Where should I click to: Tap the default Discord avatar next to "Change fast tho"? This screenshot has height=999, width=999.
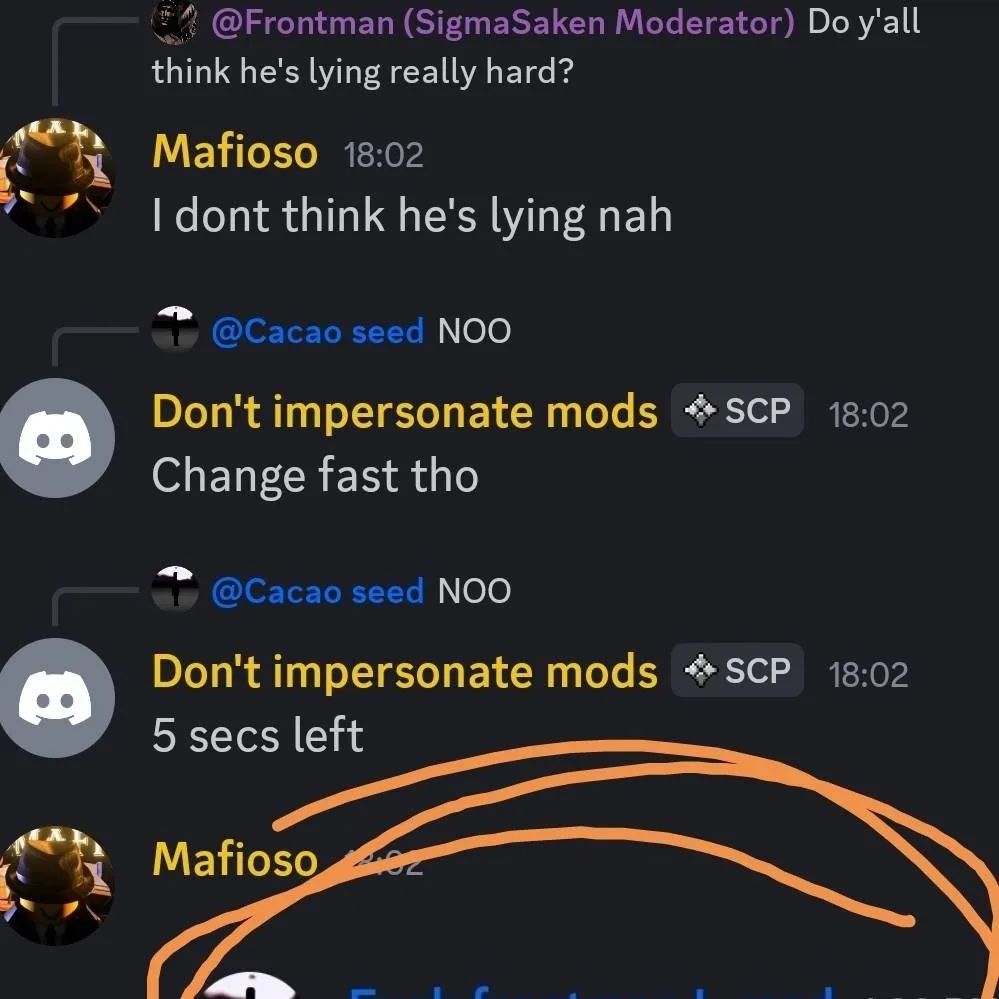tap(56, 438)
